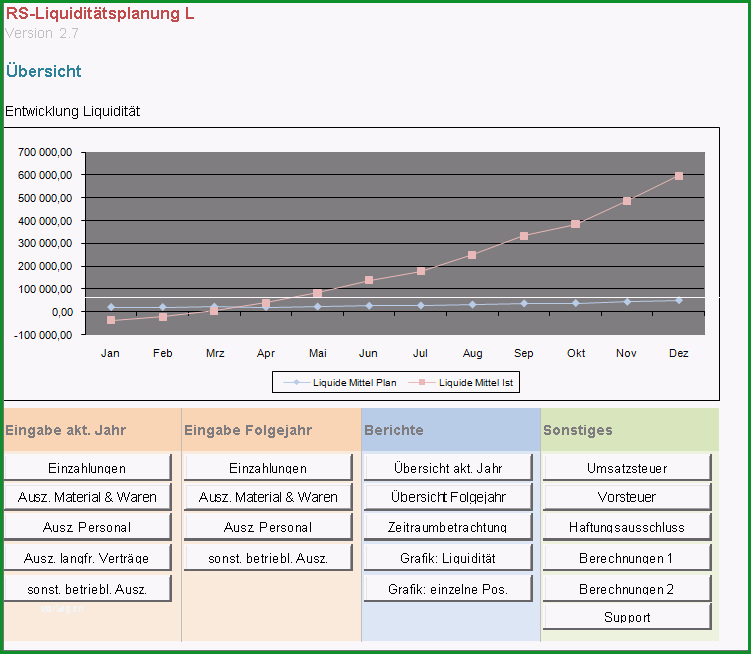Click the Jun marker of Liquide Mittel Ist

(x=369, y=280)
